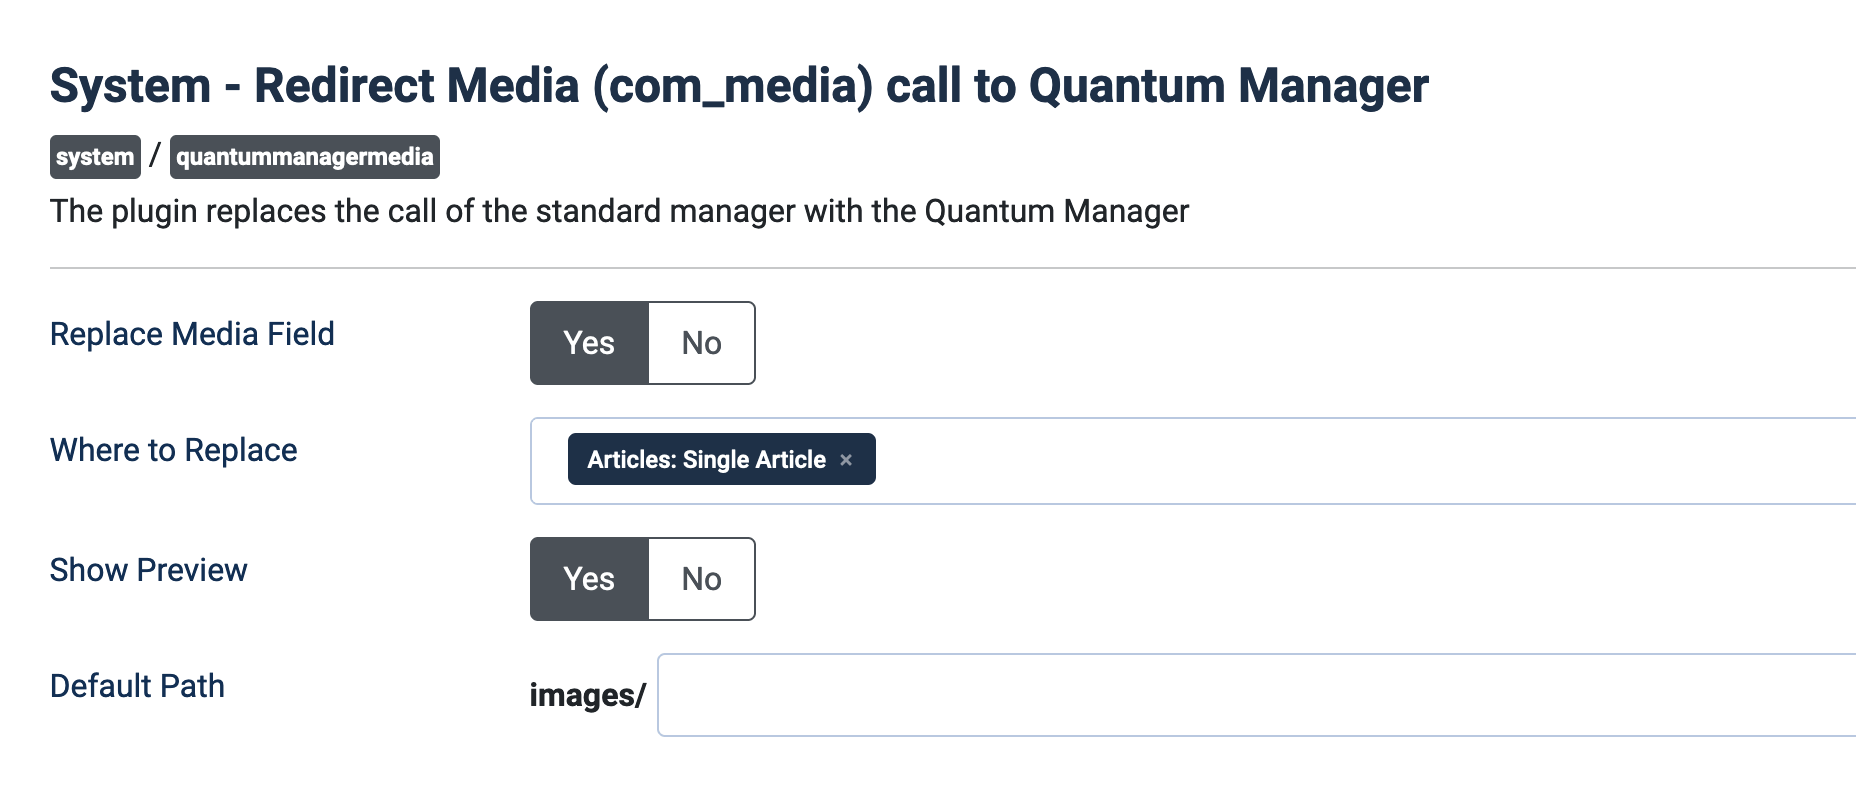Click the Where to Replace label
Image resolution: width=1856 pixels, height=788 pixels.
173,450
